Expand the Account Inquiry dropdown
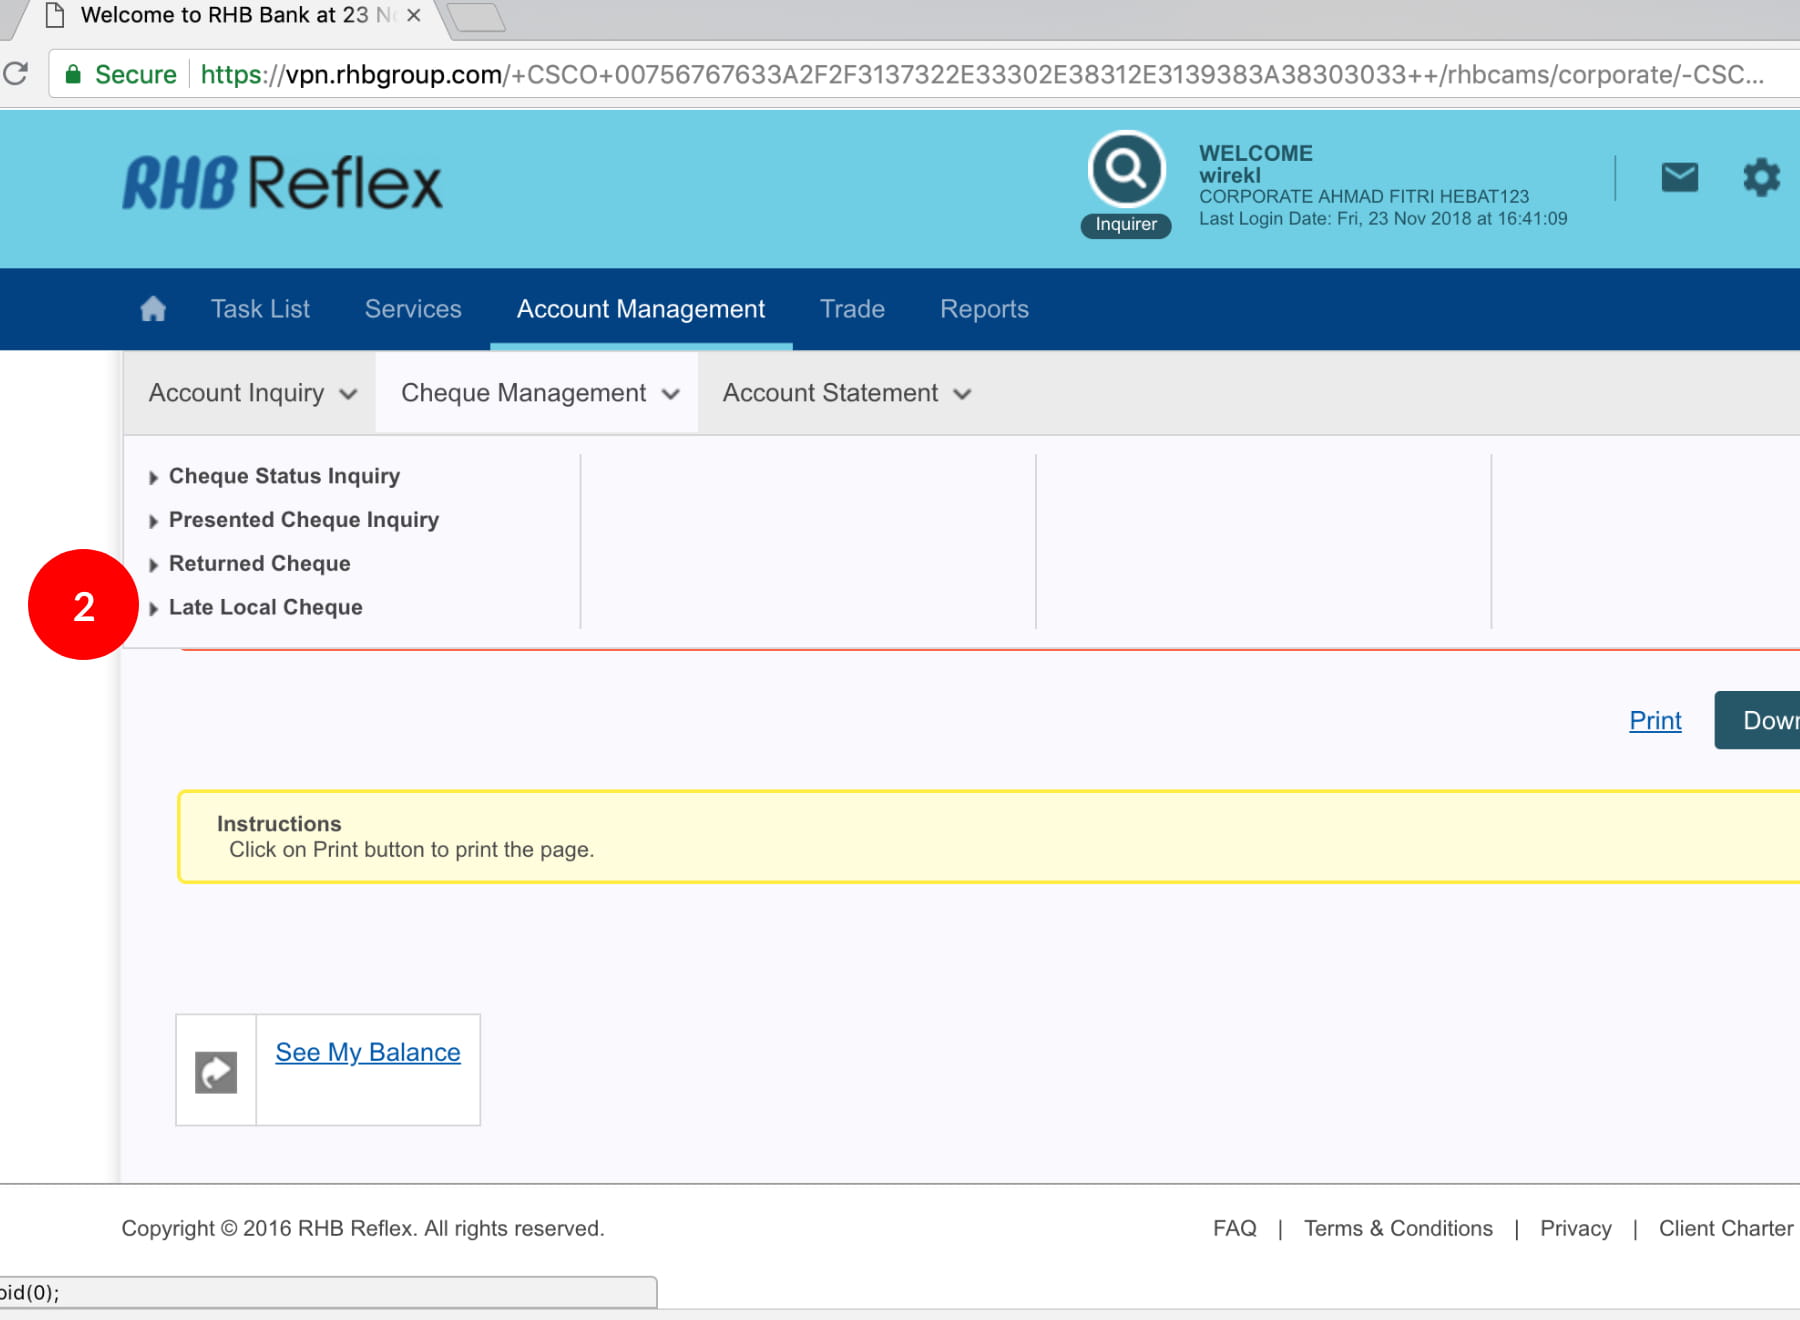1800x1320 pixels. (x=252, y=393)
